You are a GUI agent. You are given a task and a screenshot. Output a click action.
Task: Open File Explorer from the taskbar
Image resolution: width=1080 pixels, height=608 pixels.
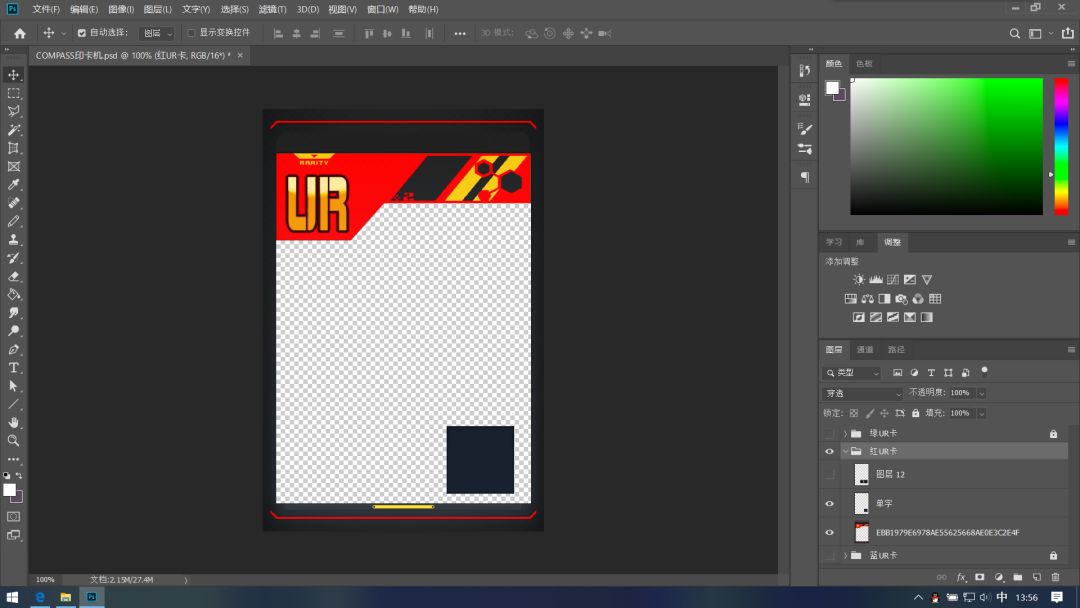tap(66, 597)
